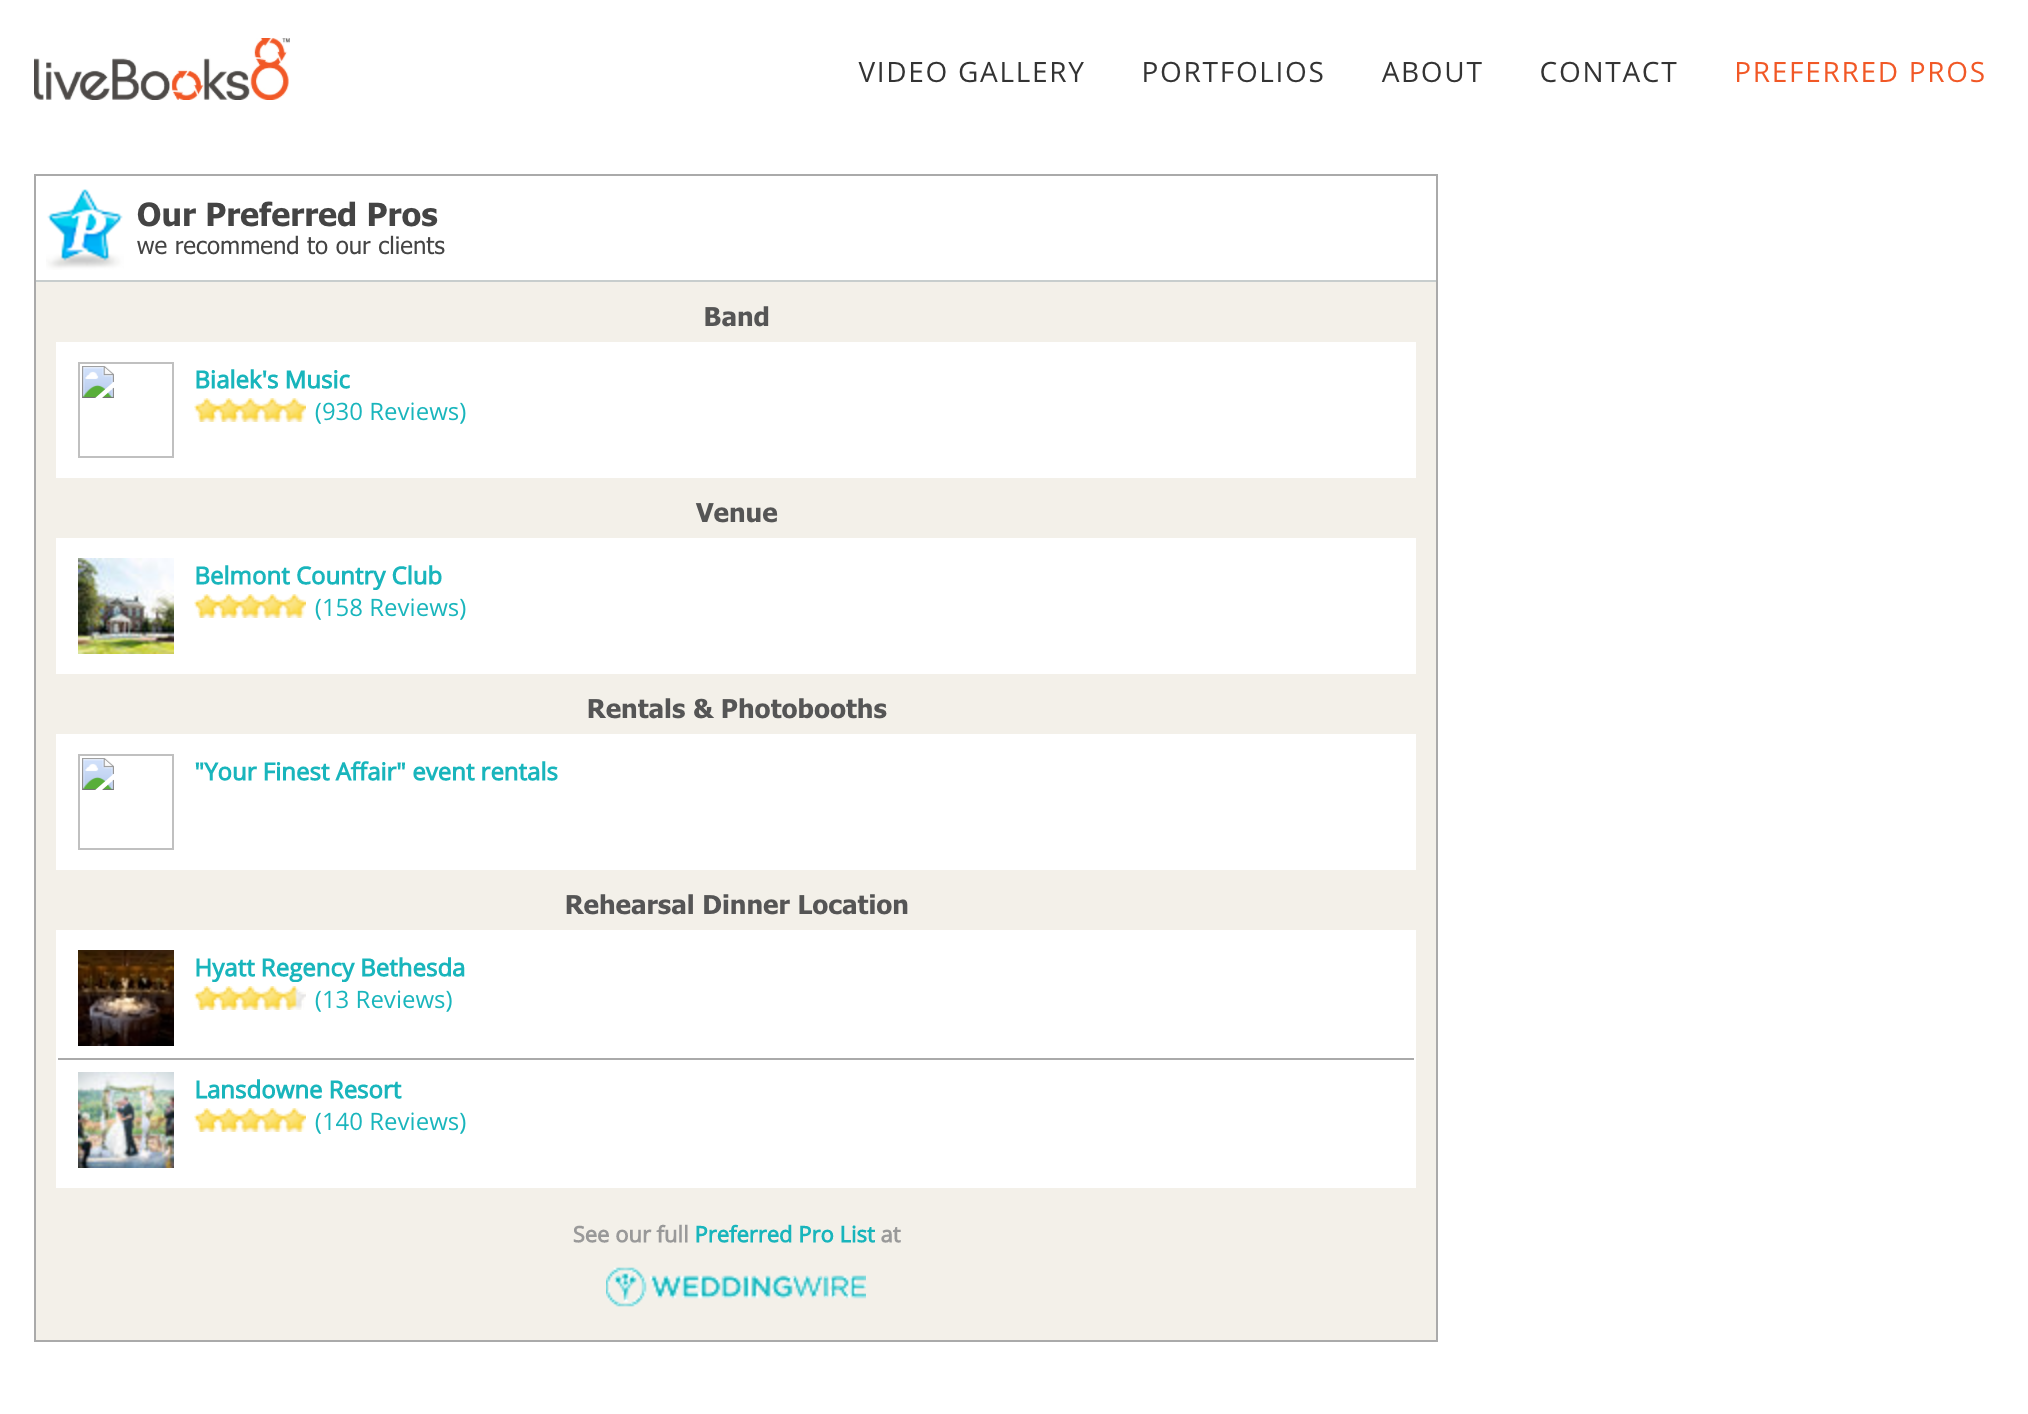Open Hyatt Regency Bethesda thumbnail photo
The width and height of the screenshot is (2028, 1414).
click(x=126, y=998)
